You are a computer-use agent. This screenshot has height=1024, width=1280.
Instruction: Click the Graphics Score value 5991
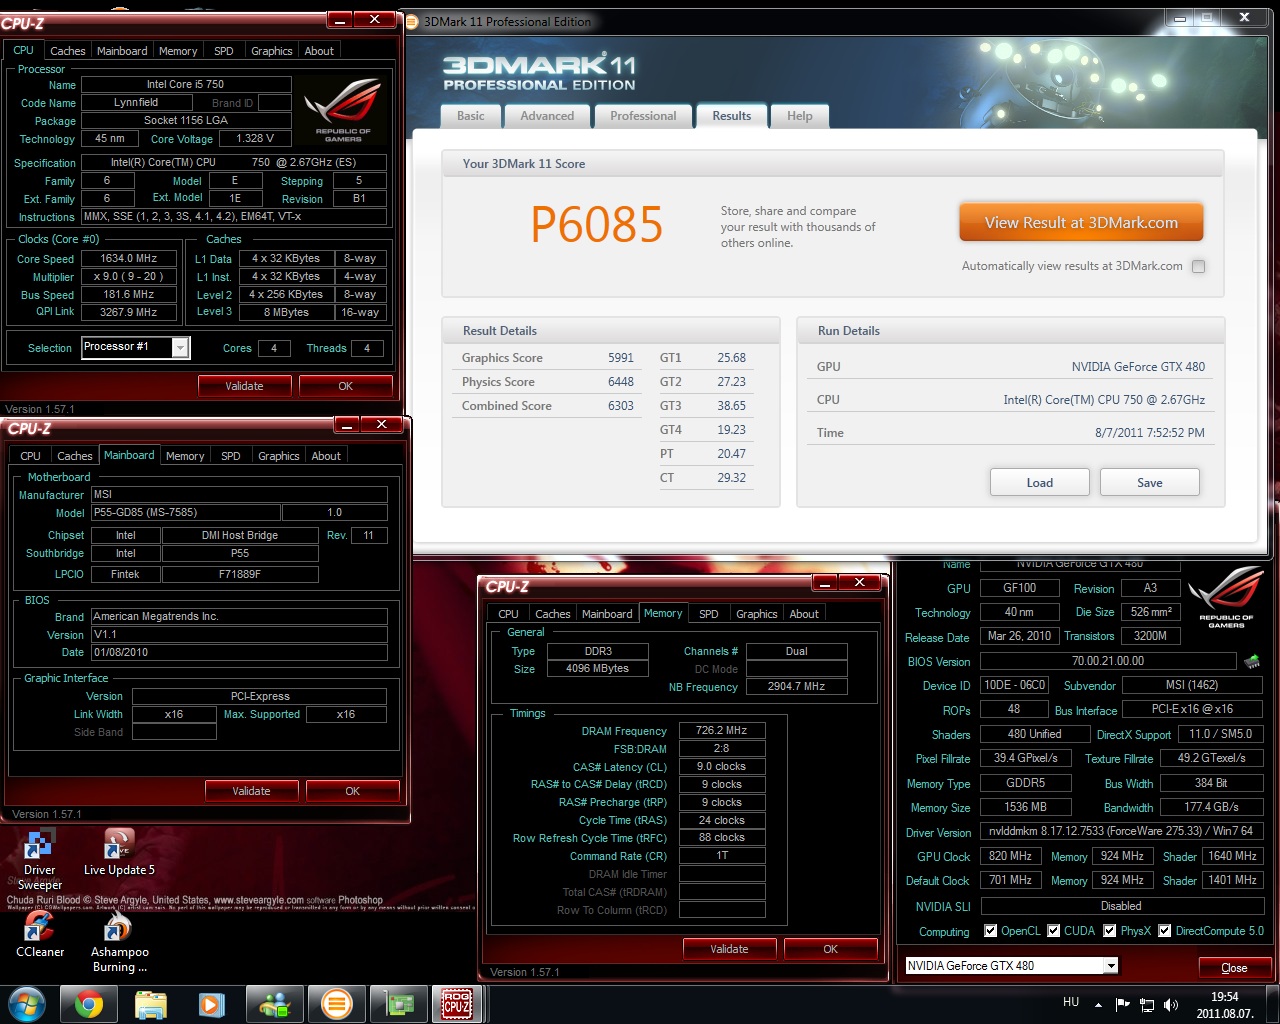click(x=621, y=358)
